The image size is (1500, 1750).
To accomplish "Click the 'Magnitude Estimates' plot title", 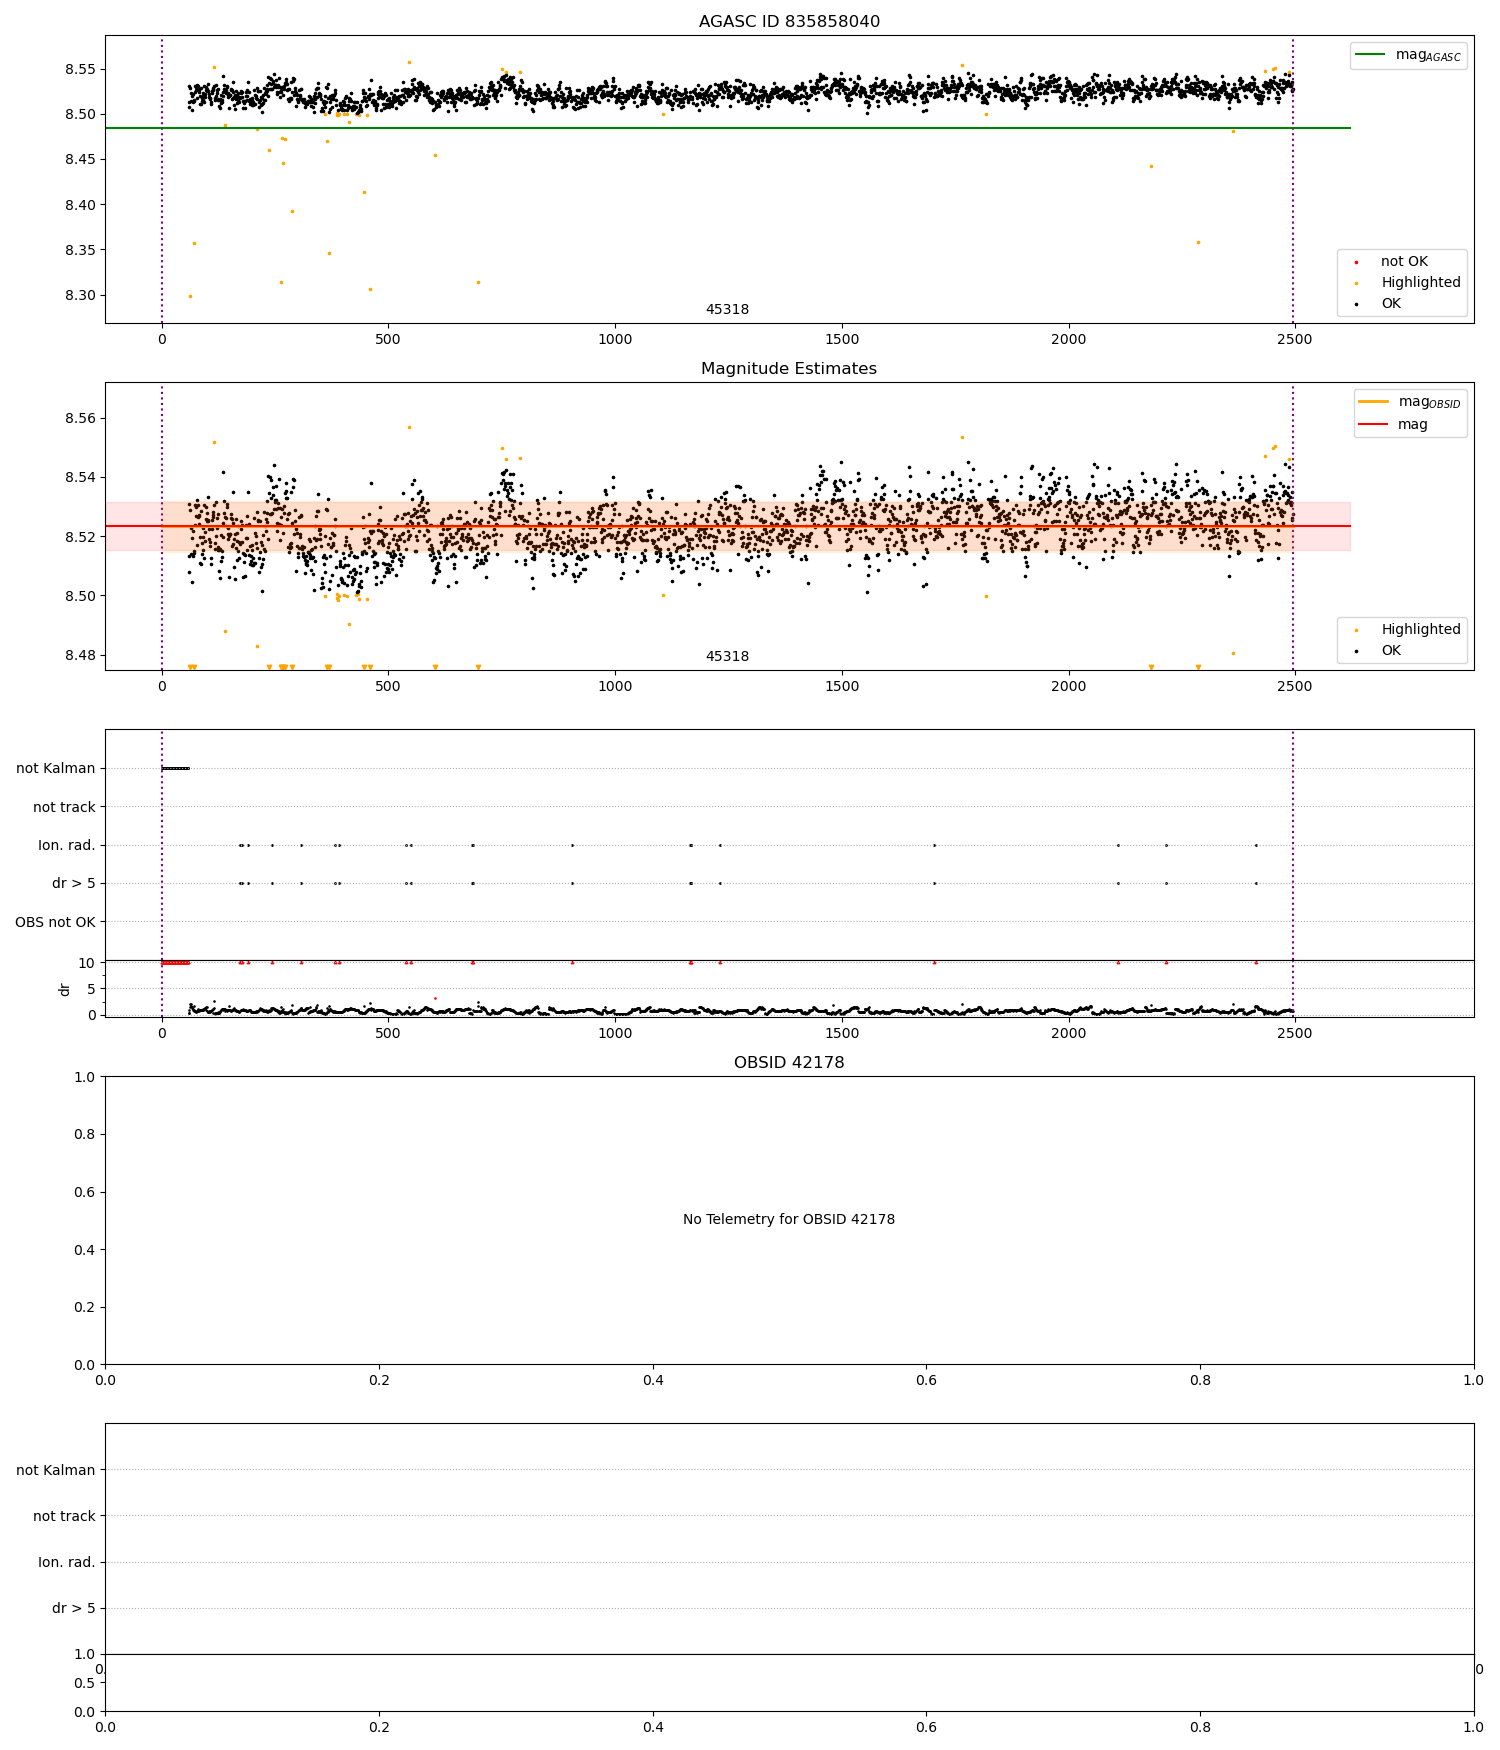I will pyautogui.click(x=789, y=369).
